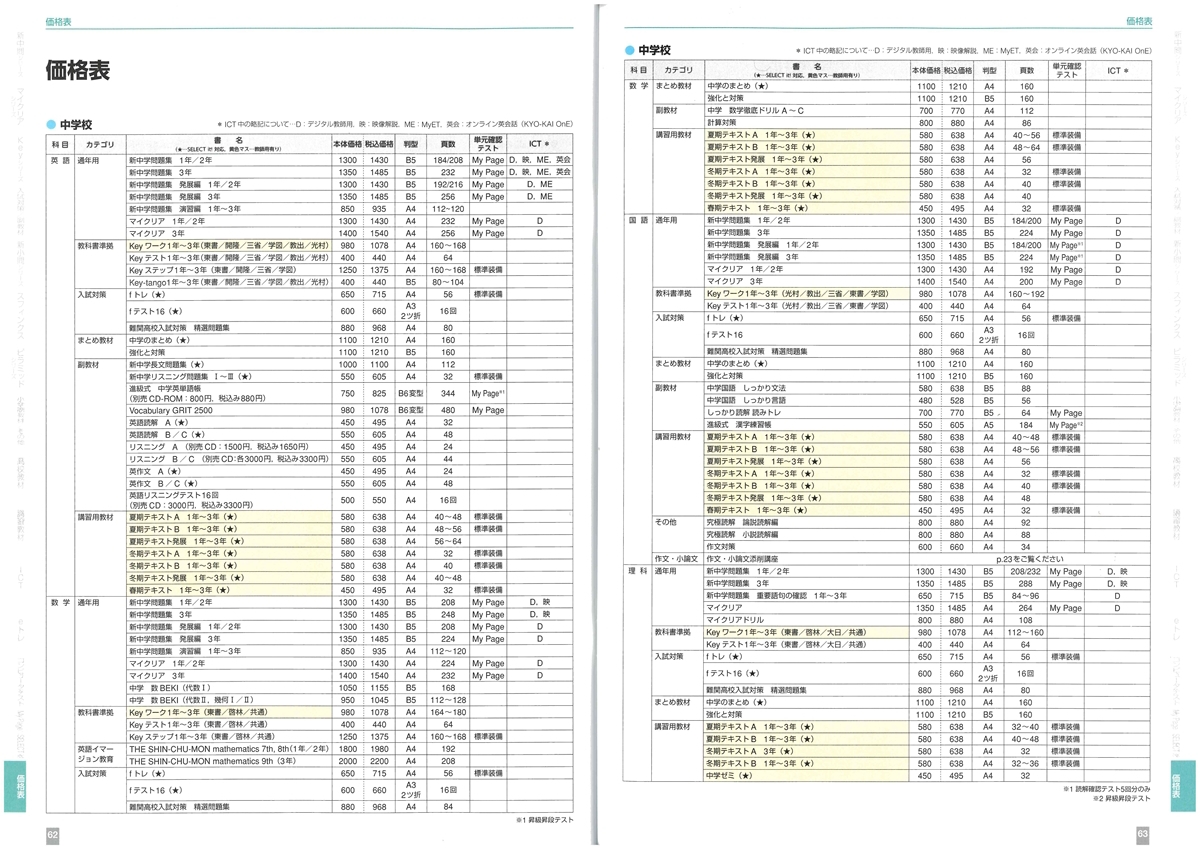This screenshot has width=1200, height=849.
Task: Select the 英語 subject cell
Action: tap(59, 160)
